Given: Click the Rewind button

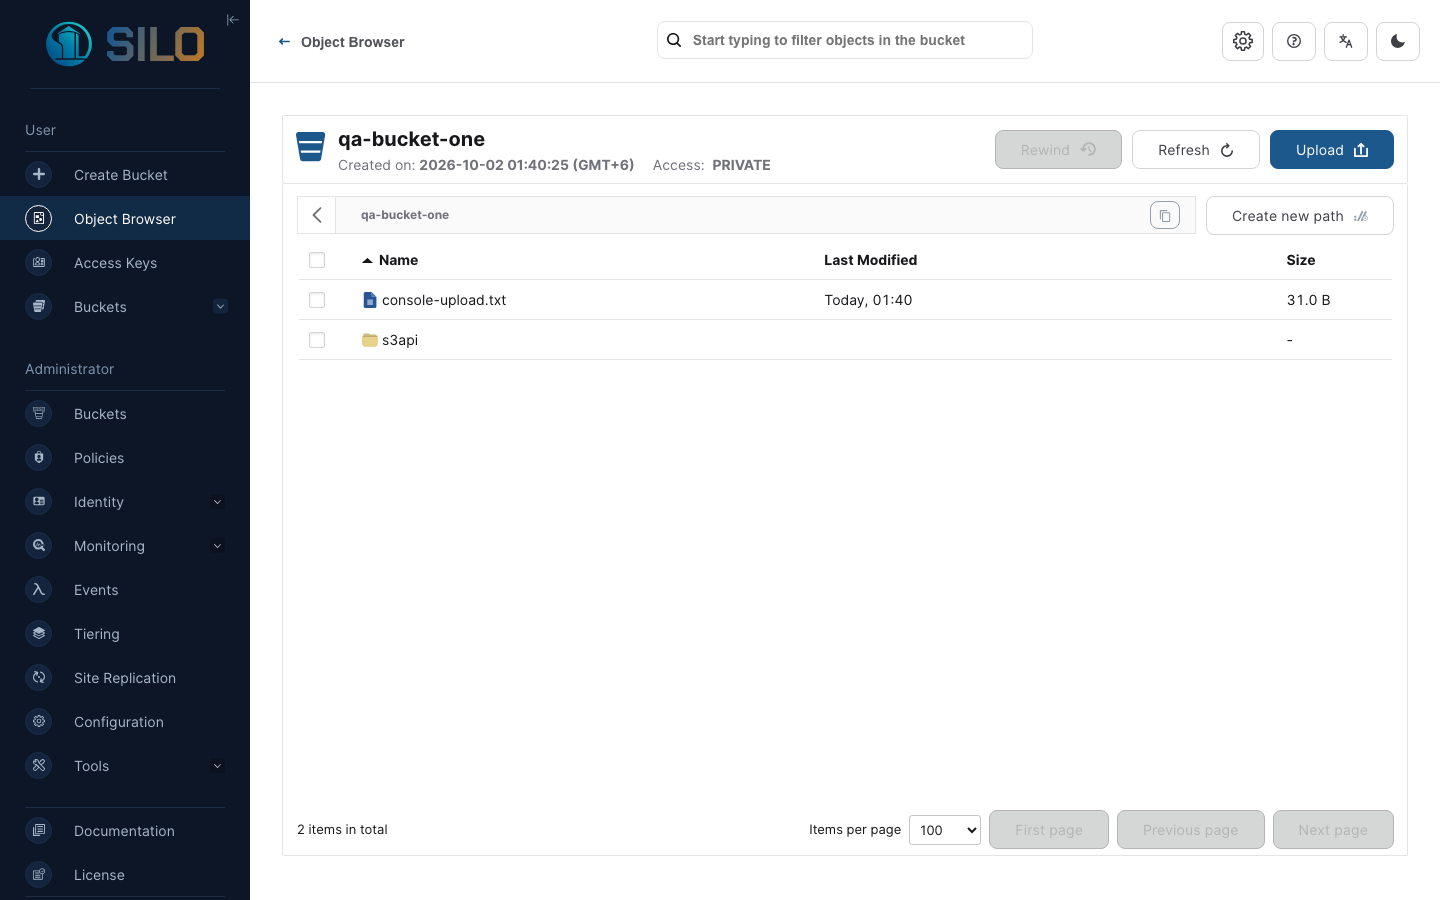Looking at the screenshot, I should tap(1058, 150).
